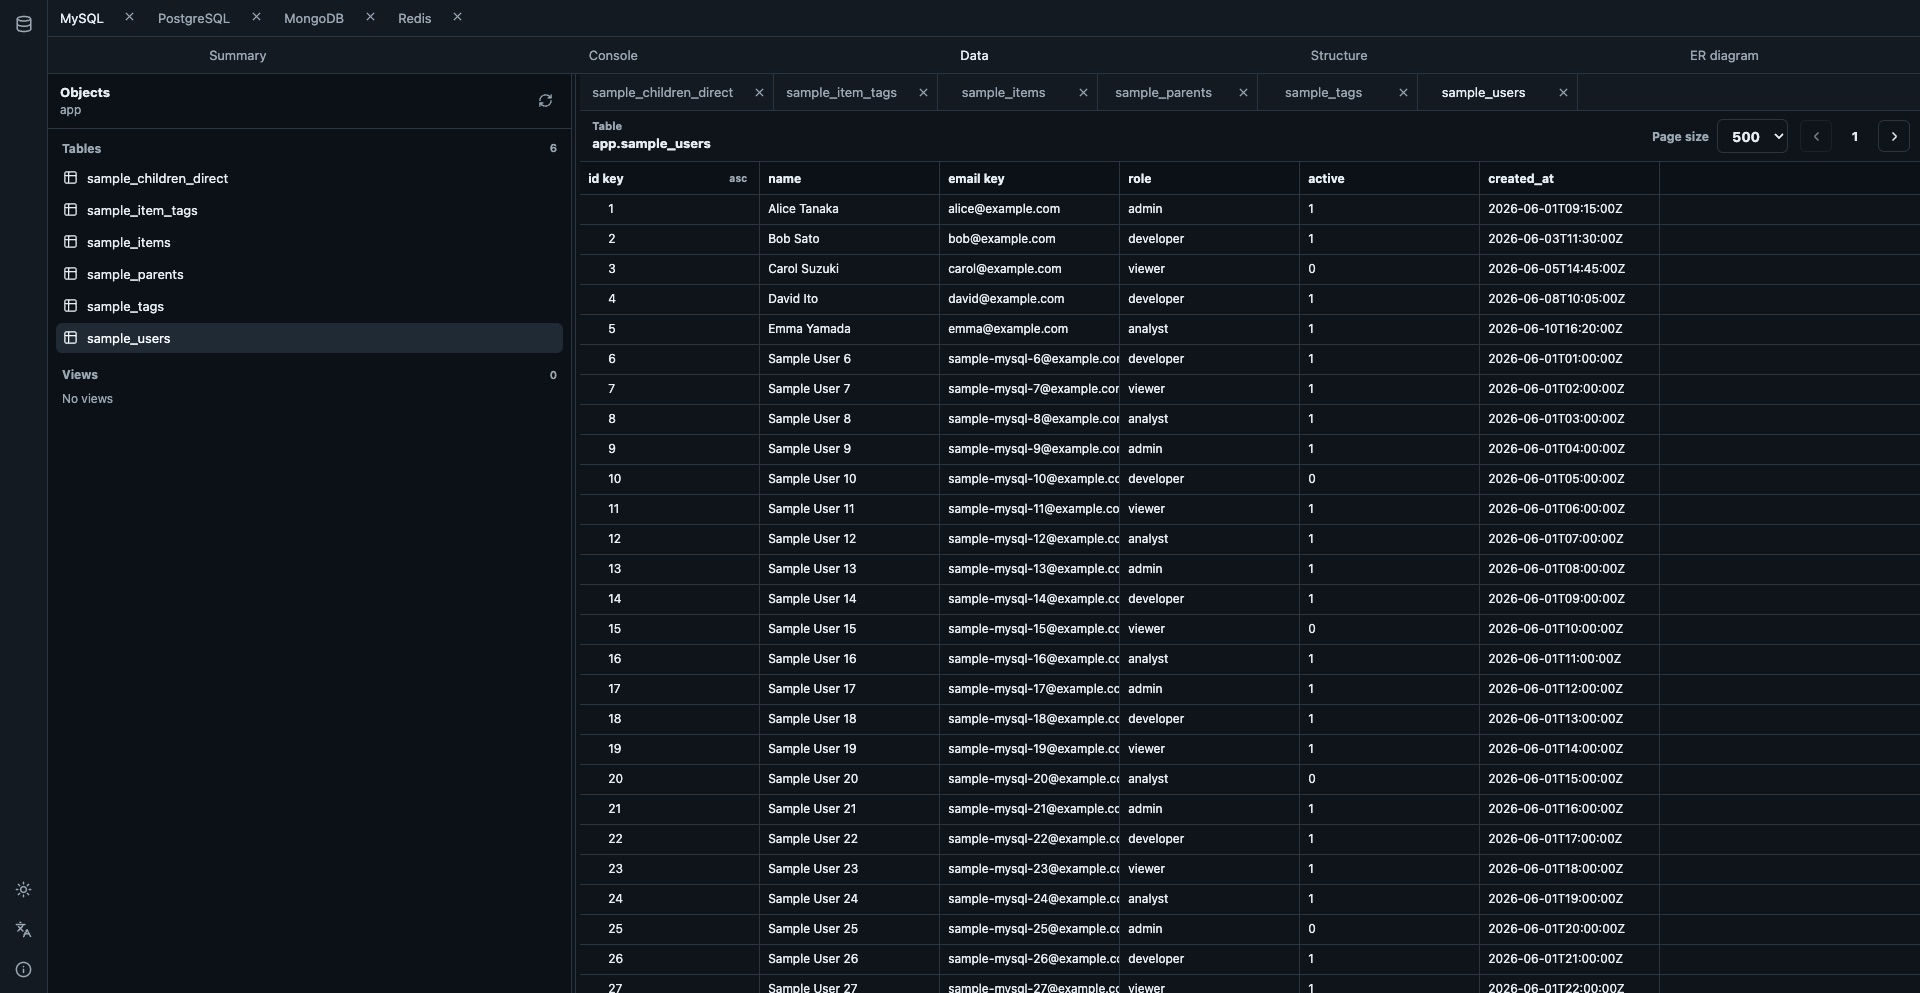1920x993 pixels.
Task: Open the ER diagram section
Action: (1724, 56)
